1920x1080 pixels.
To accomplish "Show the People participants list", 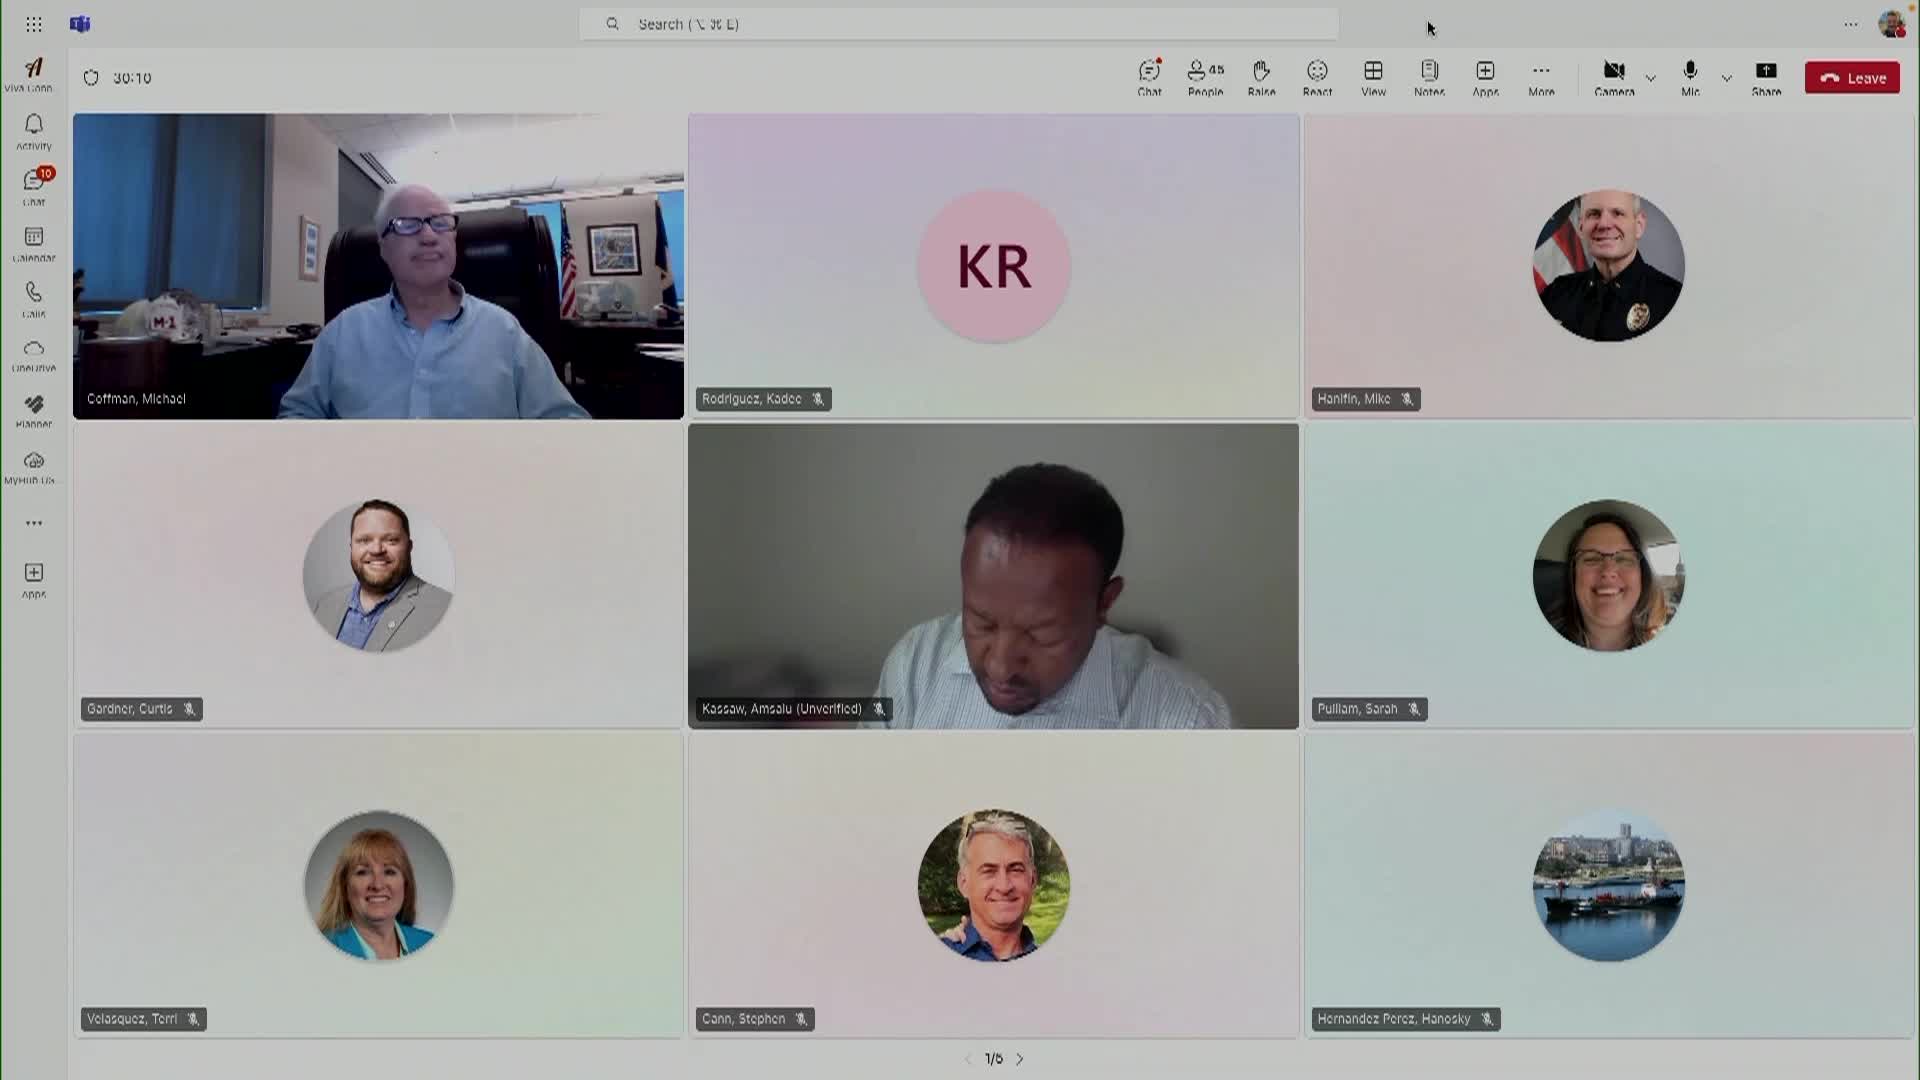I will point(1205,77).
